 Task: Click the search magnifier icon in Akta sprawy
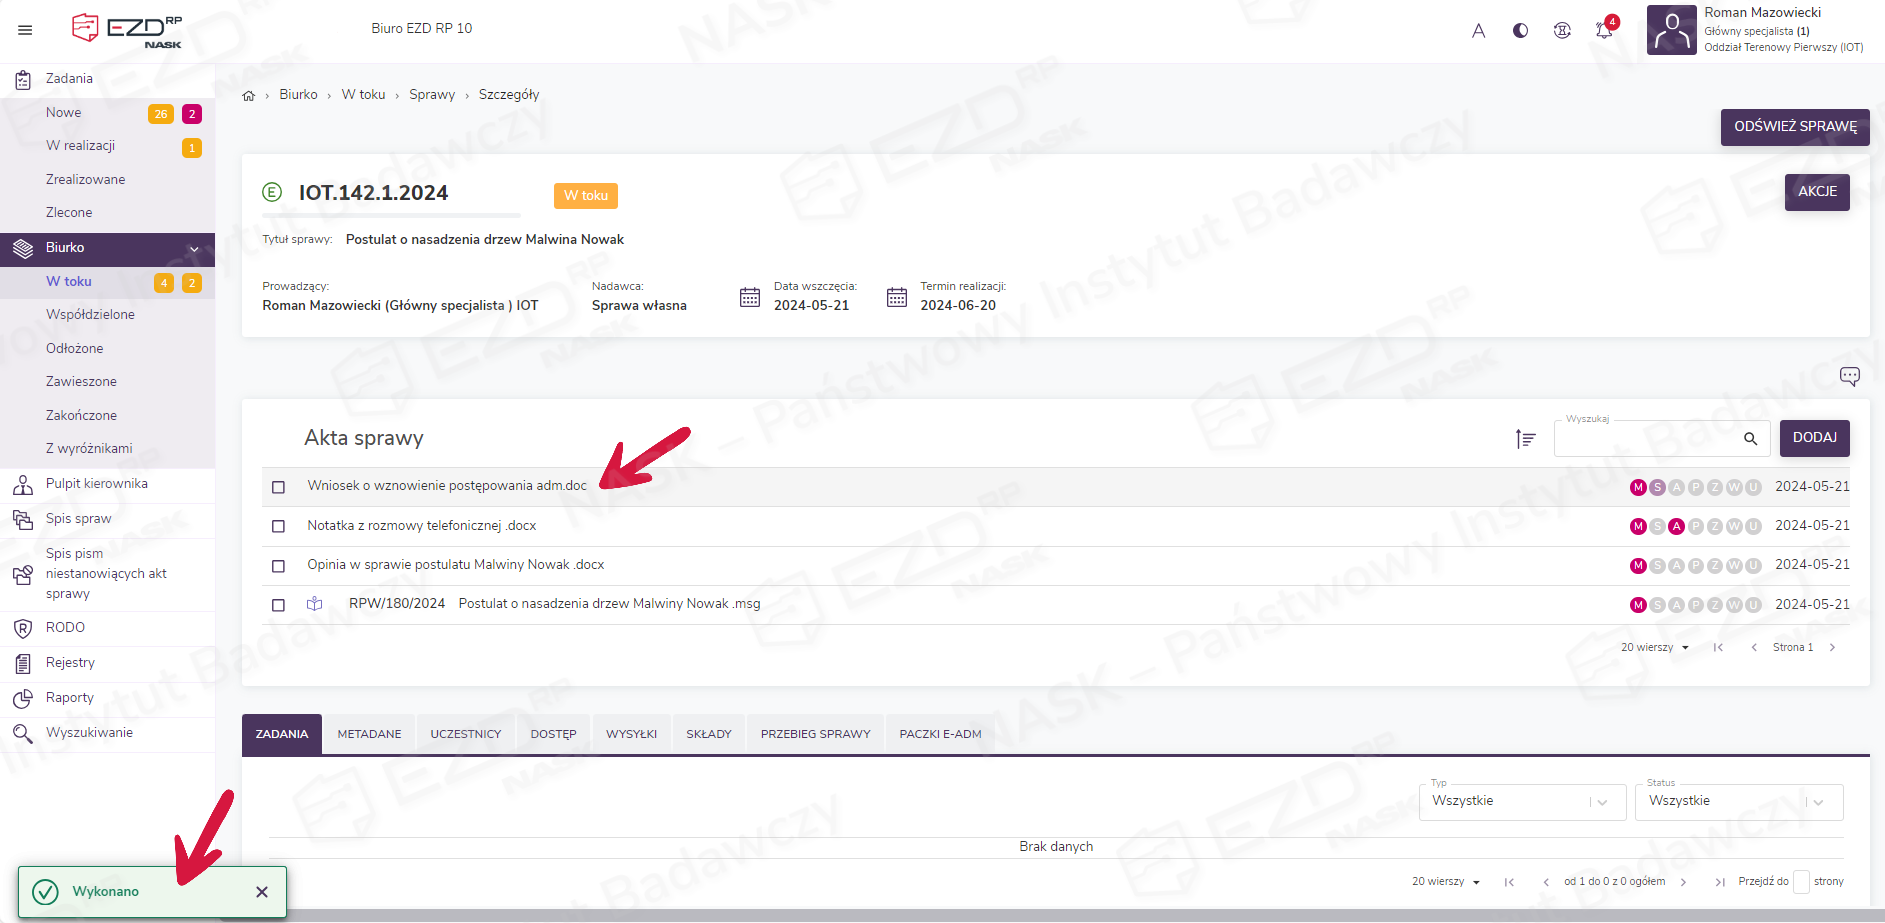tap(1750, 438)
